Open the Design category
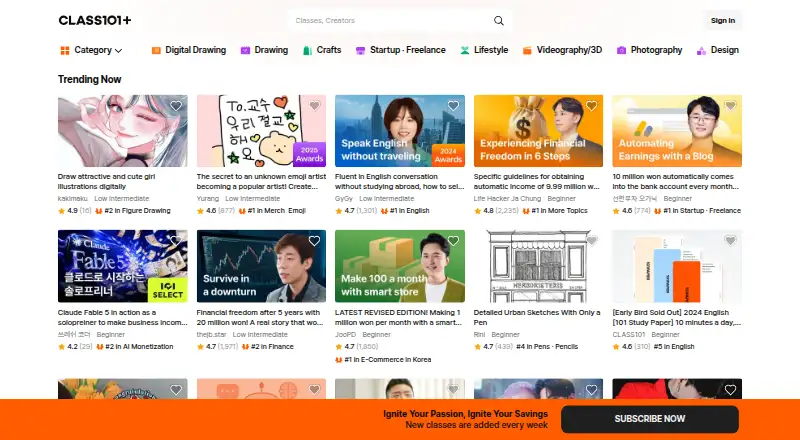800x440 pixels. [718, 50]
